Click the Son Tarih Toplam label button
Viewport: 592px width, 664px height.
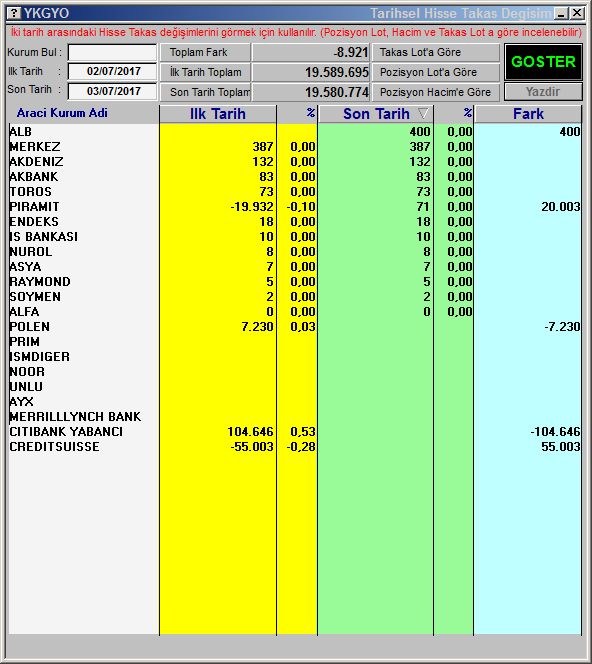[205, 92]
